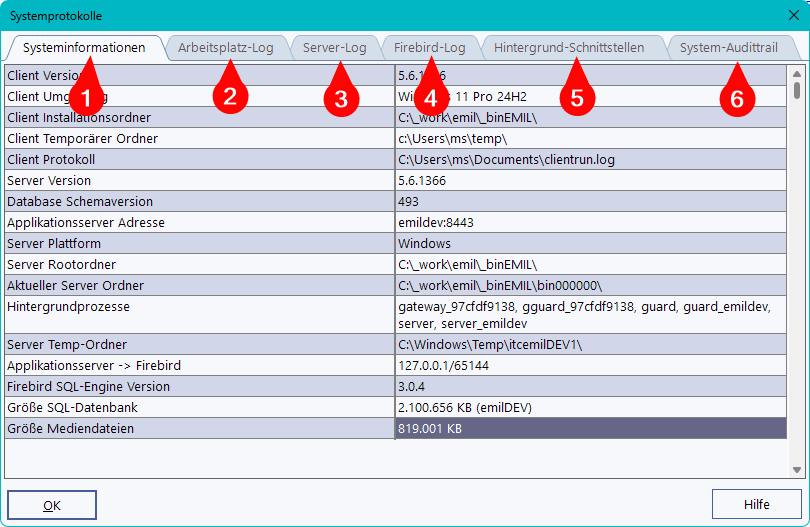This screenshot has width=810, height=527.
Task: Open the Server-Log tab
Action: point(334,47)
